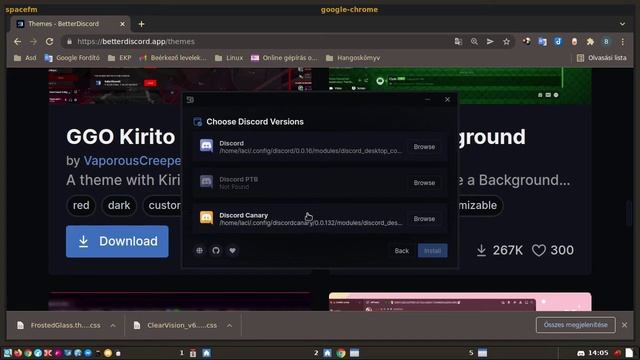The image size is (640, 360).
Task: Click Összes megjelenítése button
Action: [x=576, y=325]
